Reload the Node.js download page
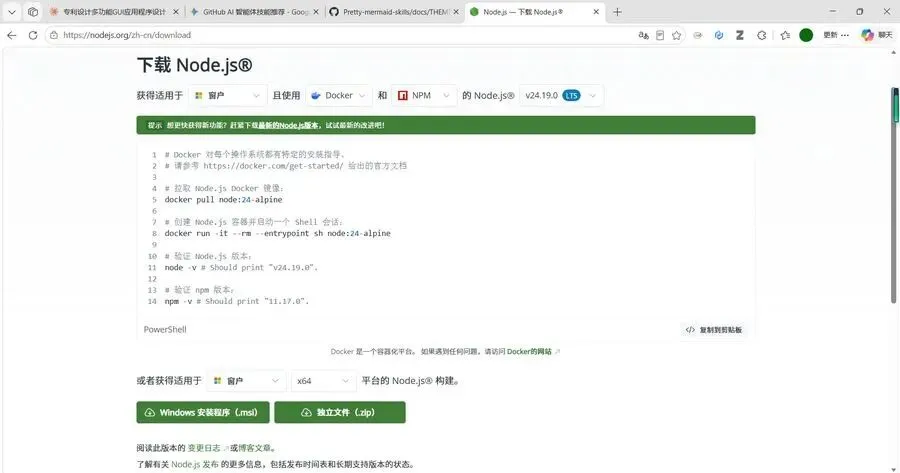Image resolution: width=900 pixels, height=473 pixels. pos(33,35)
